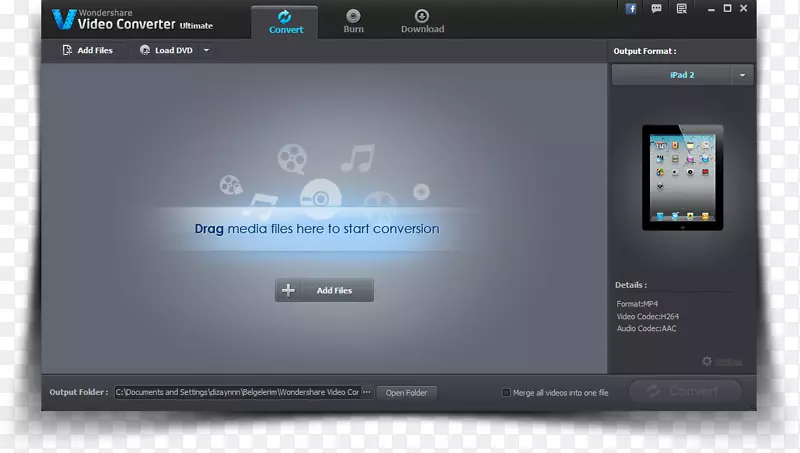
Task: Enable Merge all videos into one file
Action: 506,393
